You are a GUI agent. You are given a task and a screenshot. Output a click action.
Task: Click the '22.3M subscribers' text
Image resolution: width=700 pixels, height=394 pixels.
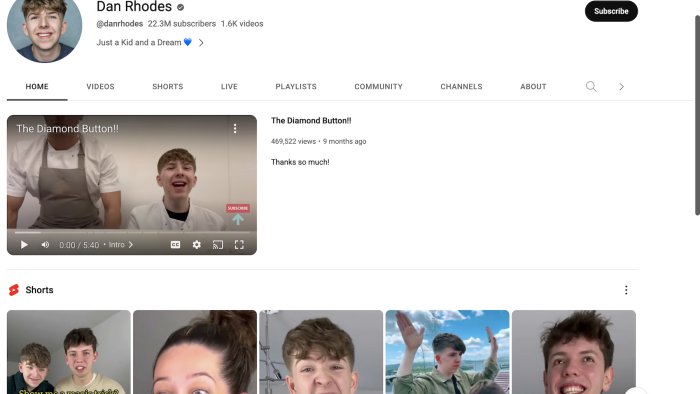pos(182,24)
